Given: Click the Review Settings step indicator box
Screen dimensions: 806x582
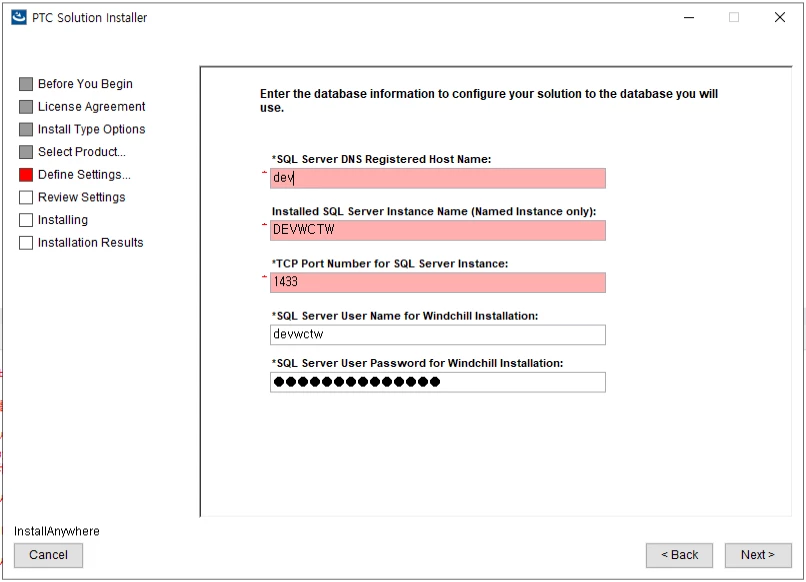Looking at the screenshot, I should [x=26, y=197].
